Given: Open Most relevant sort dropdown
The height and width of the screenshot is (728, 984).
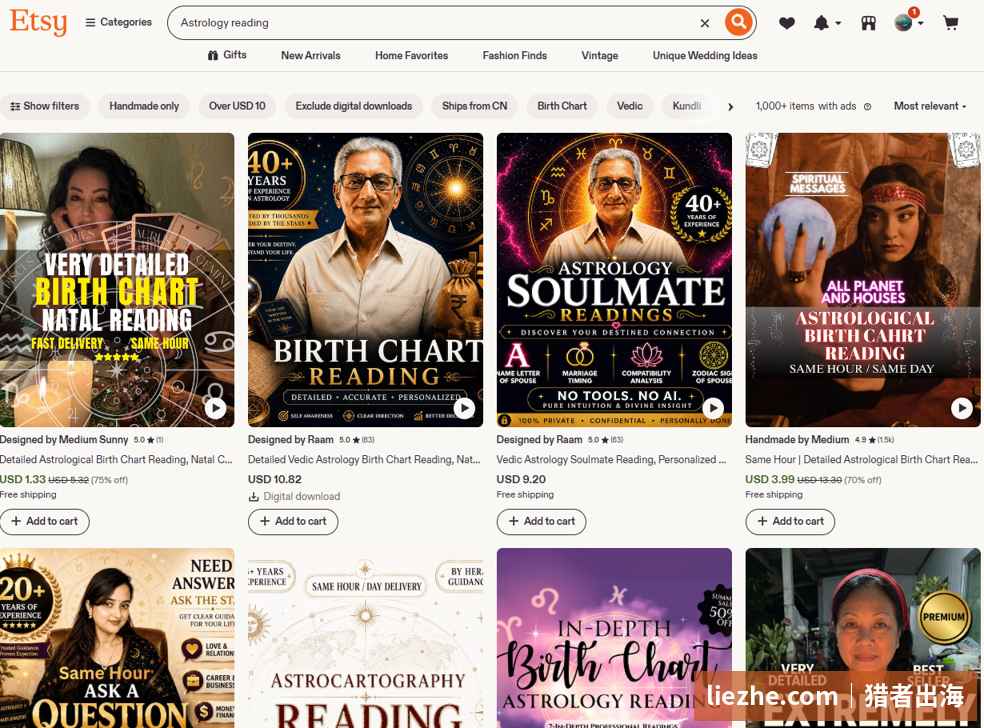Looking at the screenshot, I should (930, 106).
